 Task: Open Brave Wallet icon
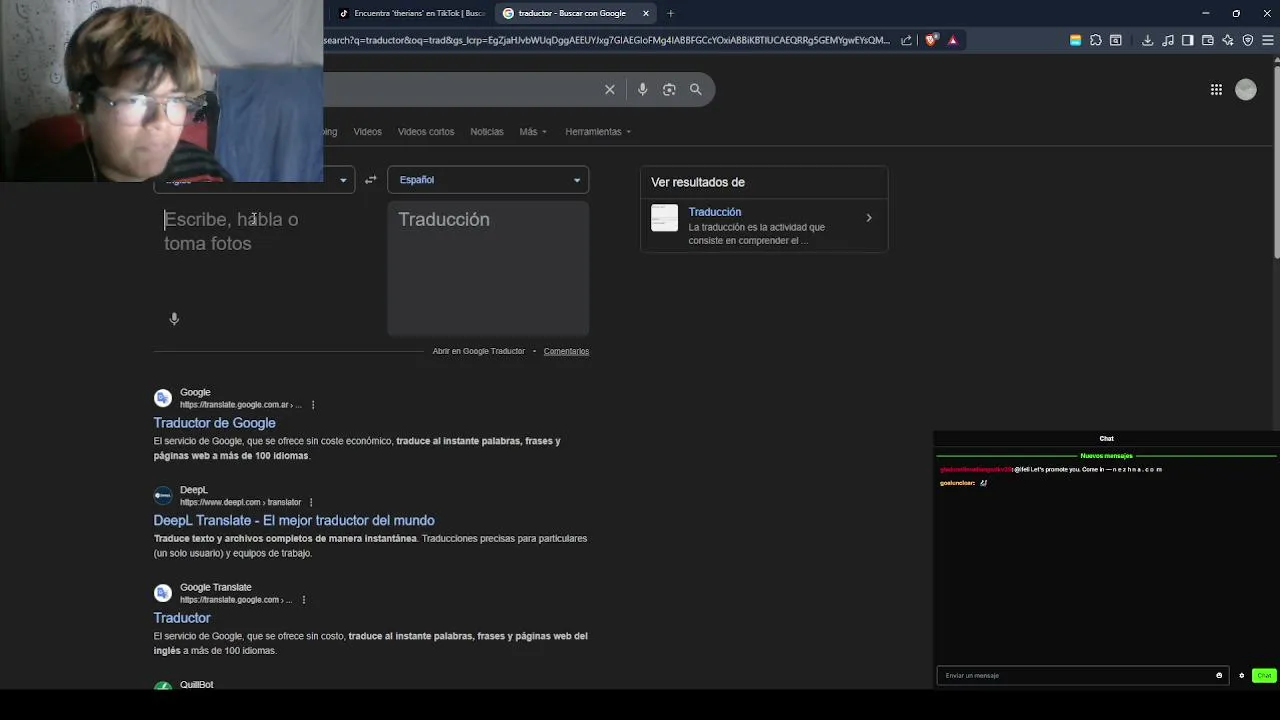click(1208, 40)
